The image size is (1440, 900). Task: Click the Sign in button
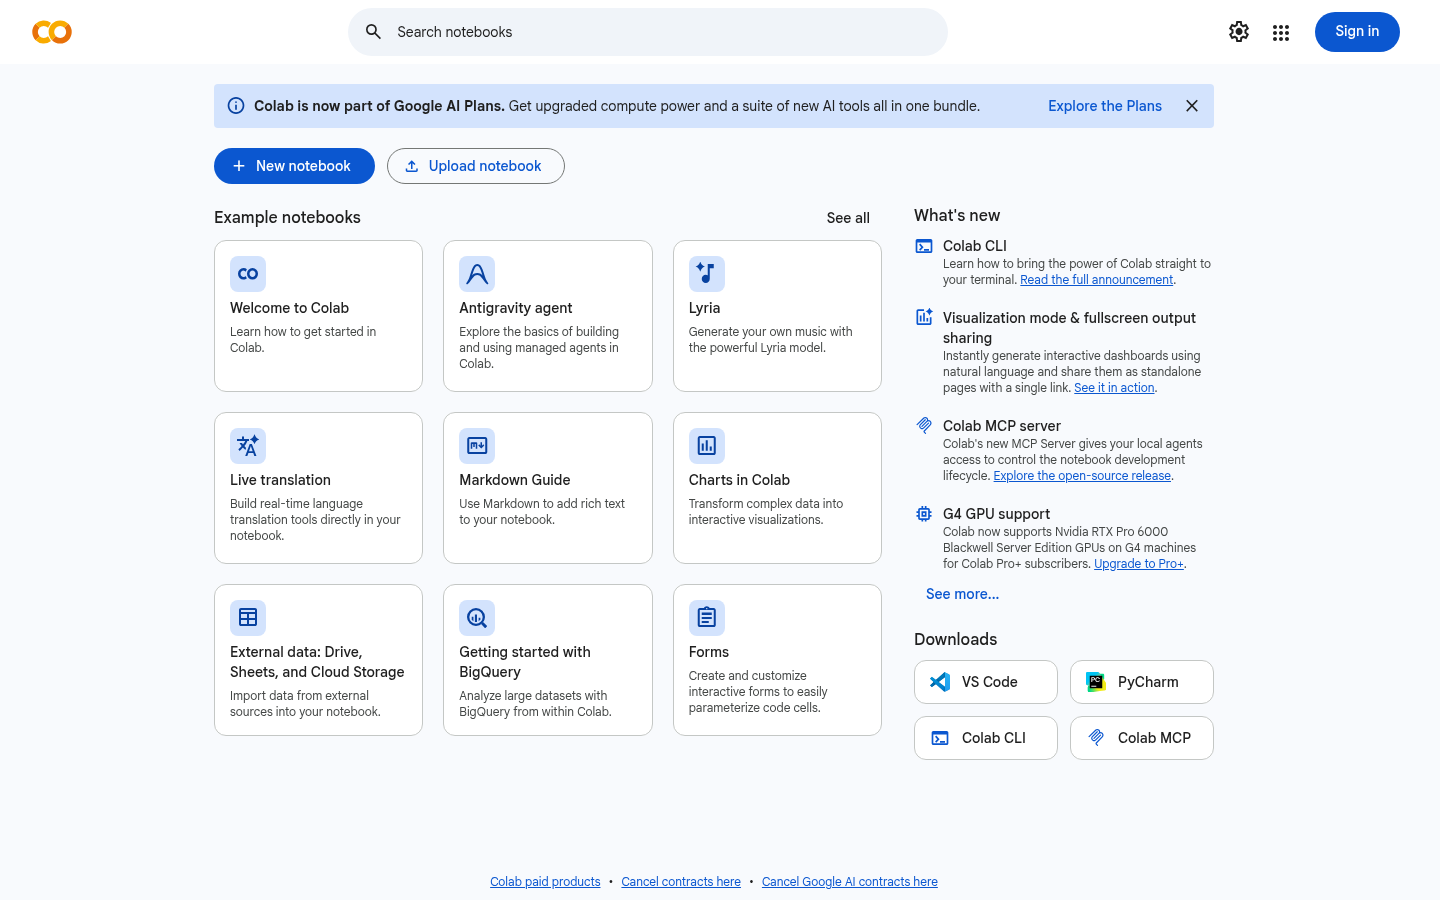tap(1357, 32)
